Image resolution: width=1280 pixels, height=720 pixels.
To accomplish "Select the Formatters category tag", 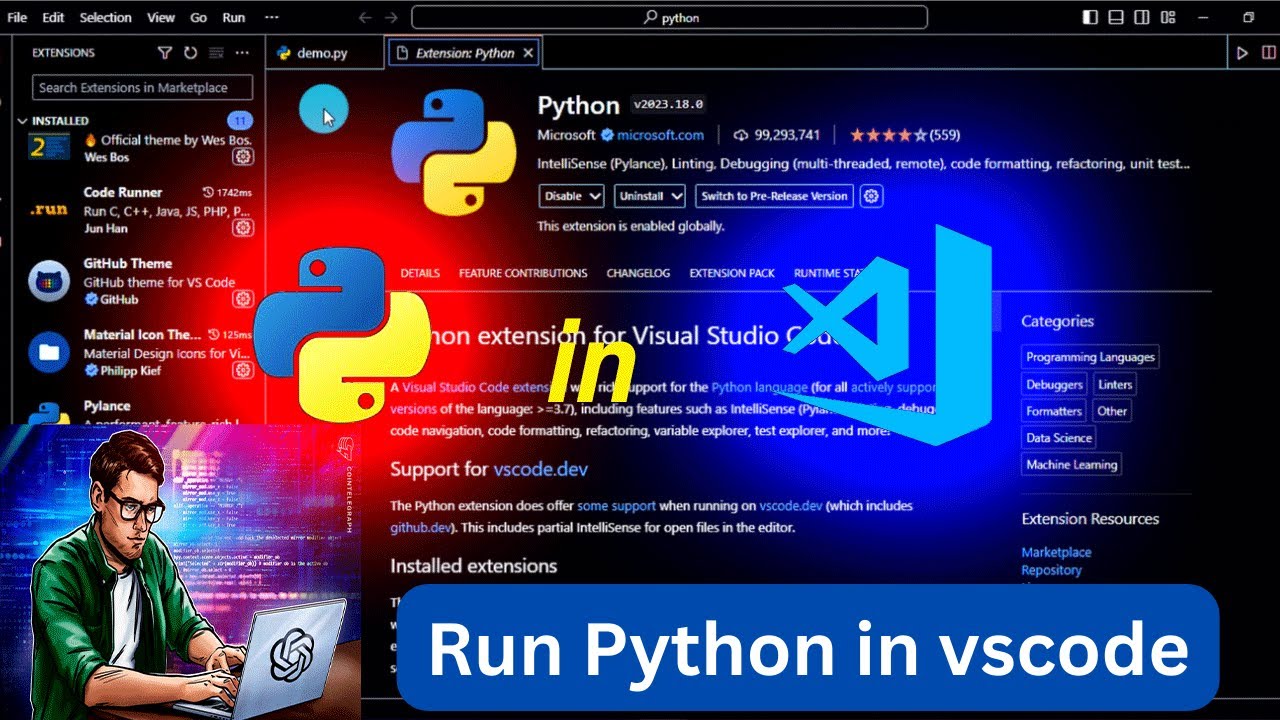I will (1054, 411).
